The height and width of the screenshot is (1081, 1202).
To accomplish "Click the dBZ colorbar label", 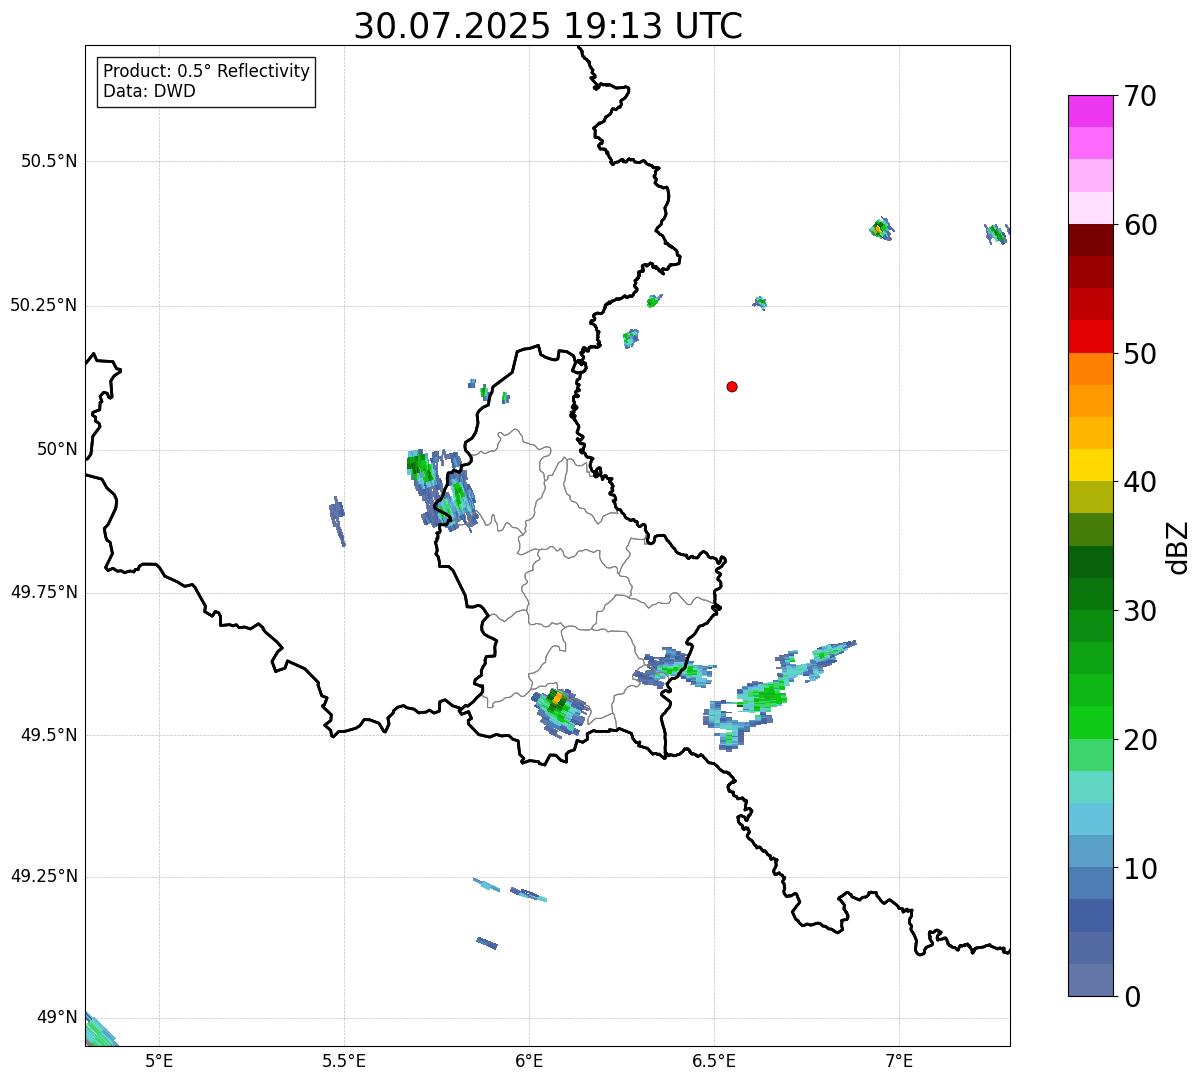I will point(1178,546).
